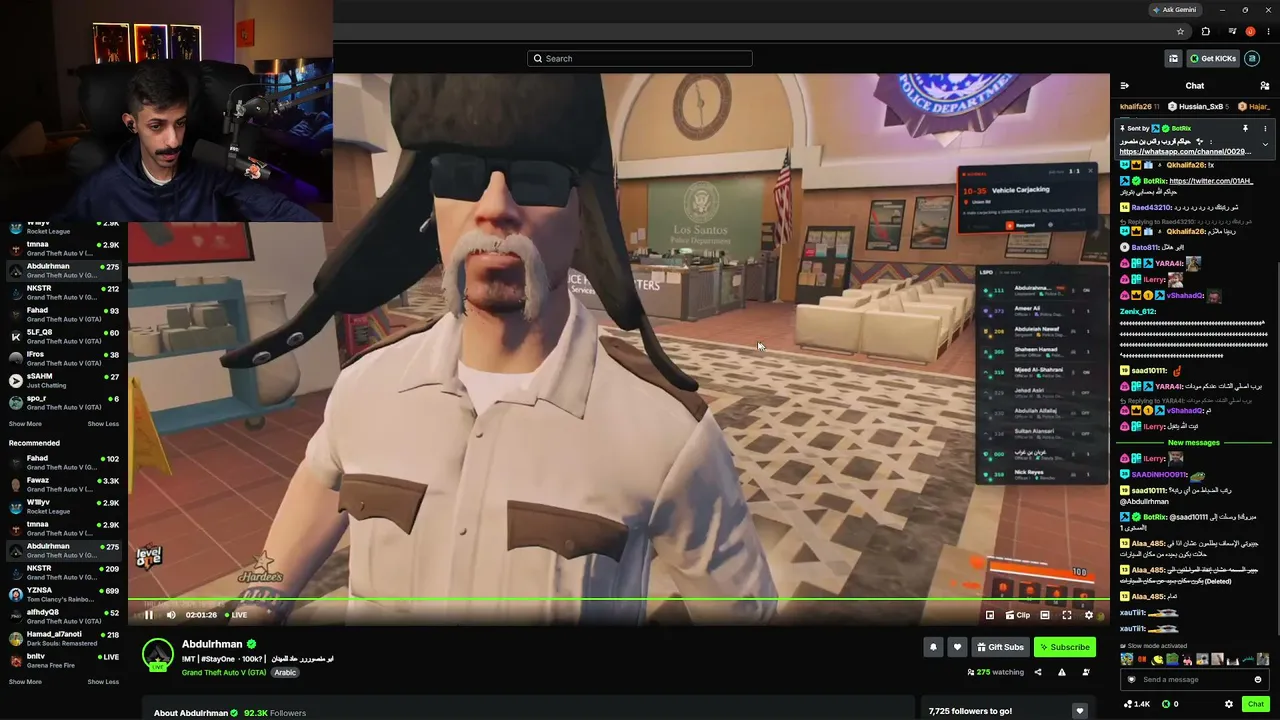Pause the live stream playback
Viewport: 1280px width, 720px height.
coord(149,615)
